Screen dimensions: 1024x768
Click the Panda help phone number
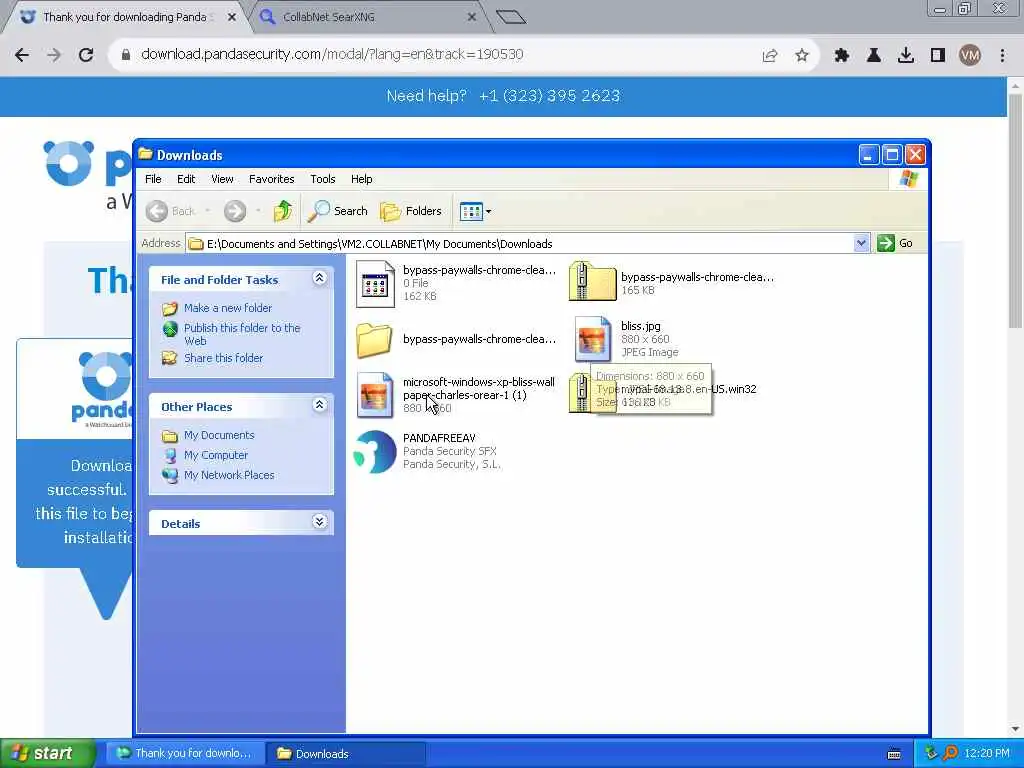(549, 96)
